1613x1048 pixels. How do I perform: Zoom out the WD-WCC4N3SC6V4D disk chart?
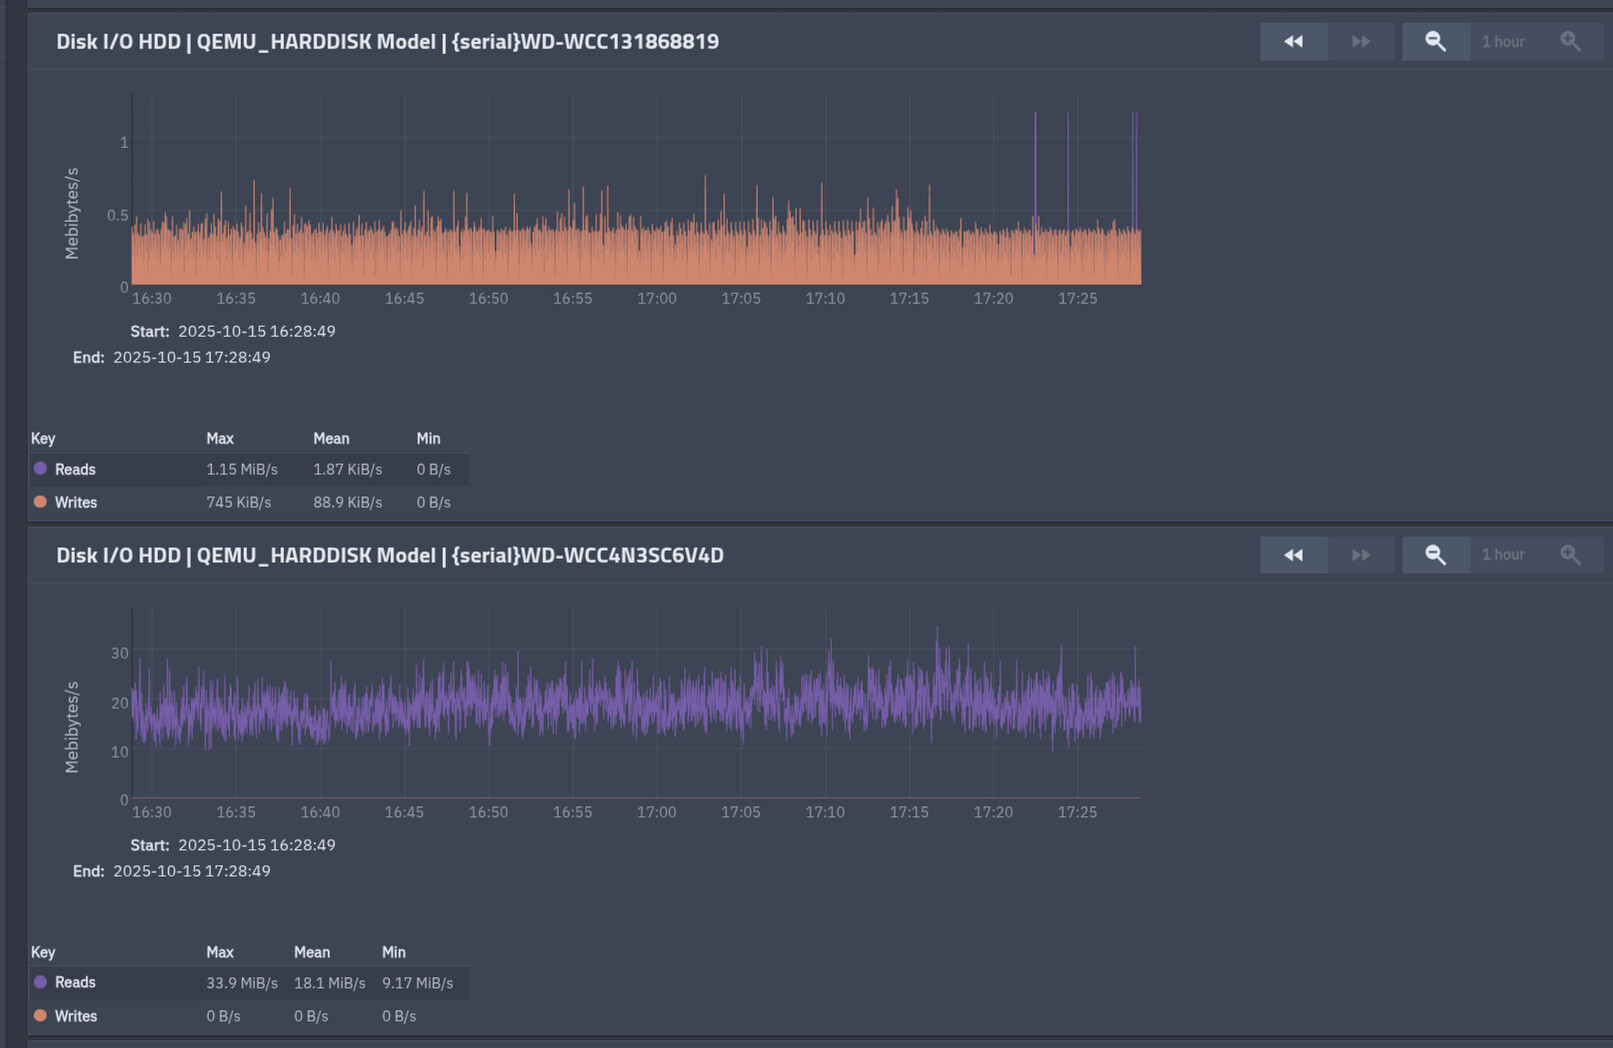pyautogui.click(x=1435, y=555)
